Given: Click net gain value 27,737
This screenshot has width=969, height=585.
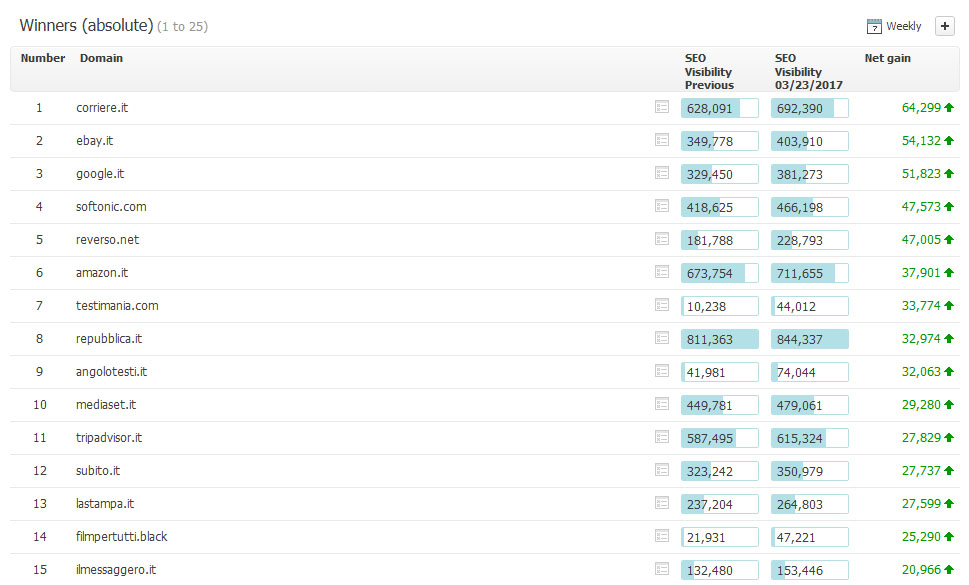Looking at the screenshot, I should (x=921, y=471).
